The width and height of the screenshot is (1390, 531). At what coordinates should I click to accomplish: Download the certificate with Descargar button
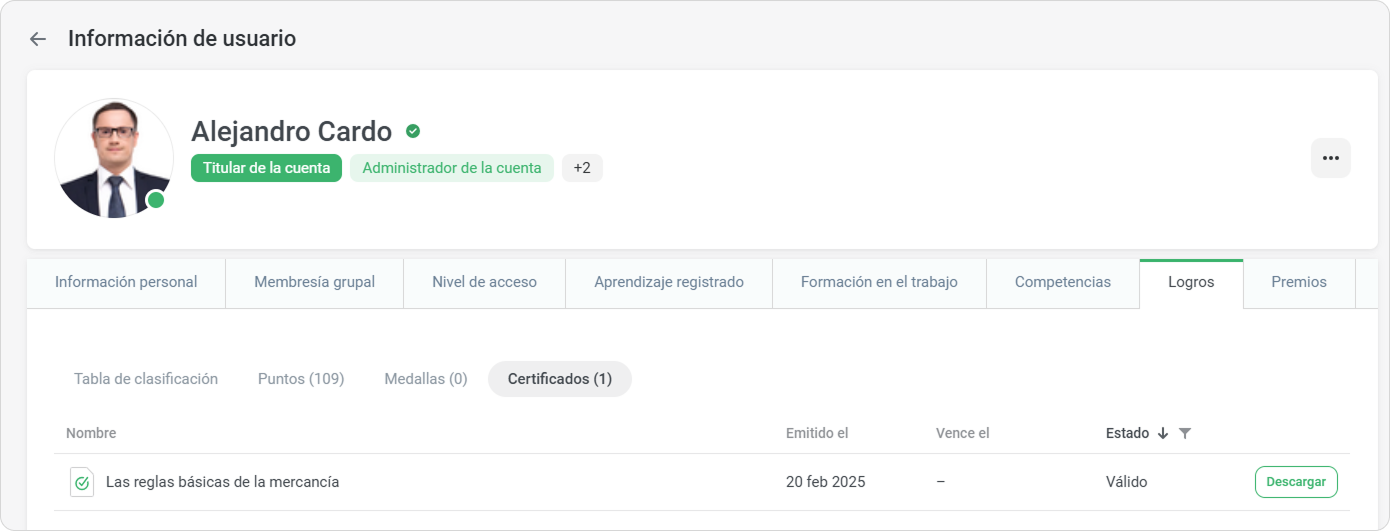(1296, 482)
